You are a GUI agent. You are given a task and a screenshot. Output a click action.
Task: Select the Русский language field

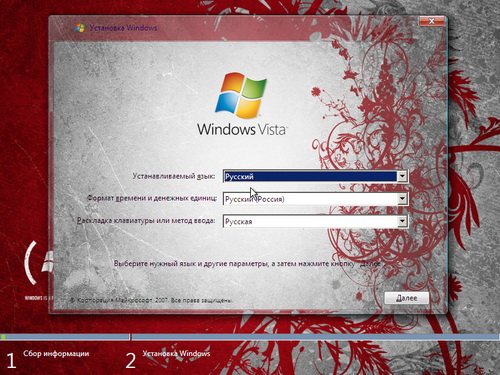[x=315, y=176]
